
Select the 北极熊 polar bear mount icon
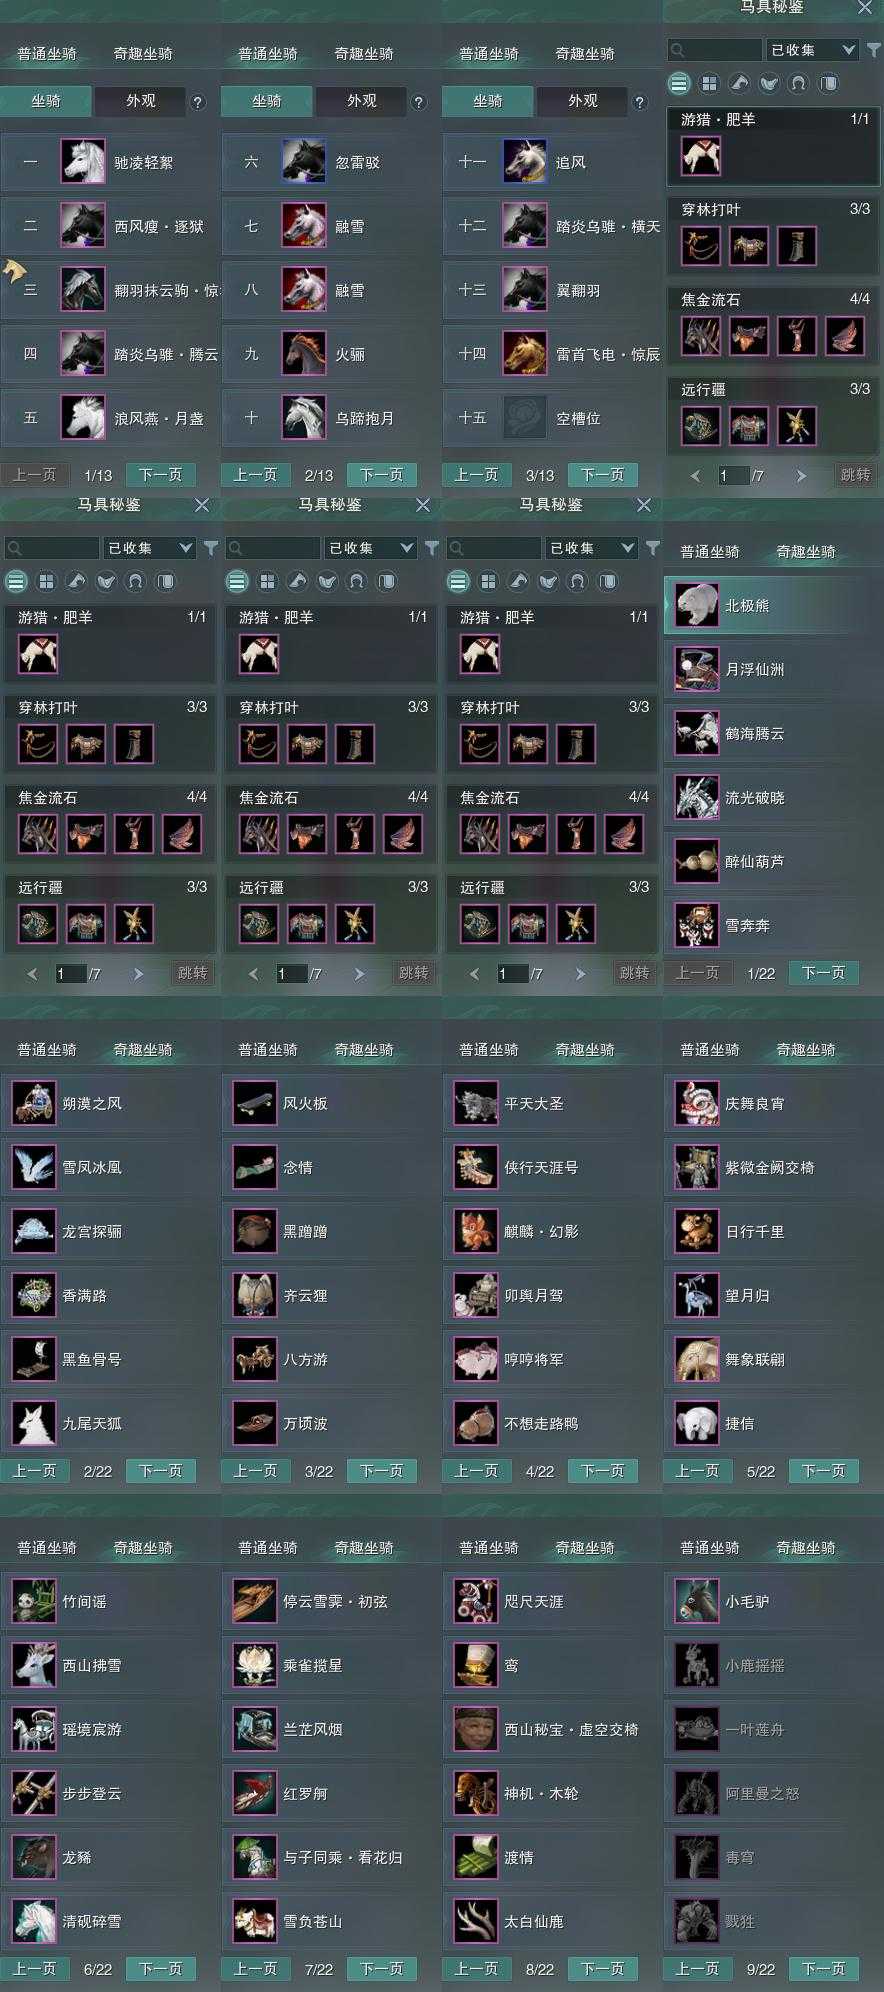point(696,606)
